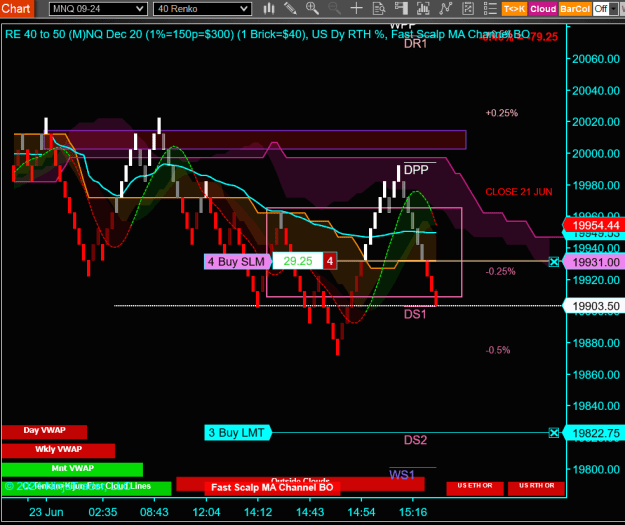The height and width of the screenshot is (525, 625).
Task: Click the greyed zoom out magnifier icon
Action: pyautogui.click(x=334, y=8)
